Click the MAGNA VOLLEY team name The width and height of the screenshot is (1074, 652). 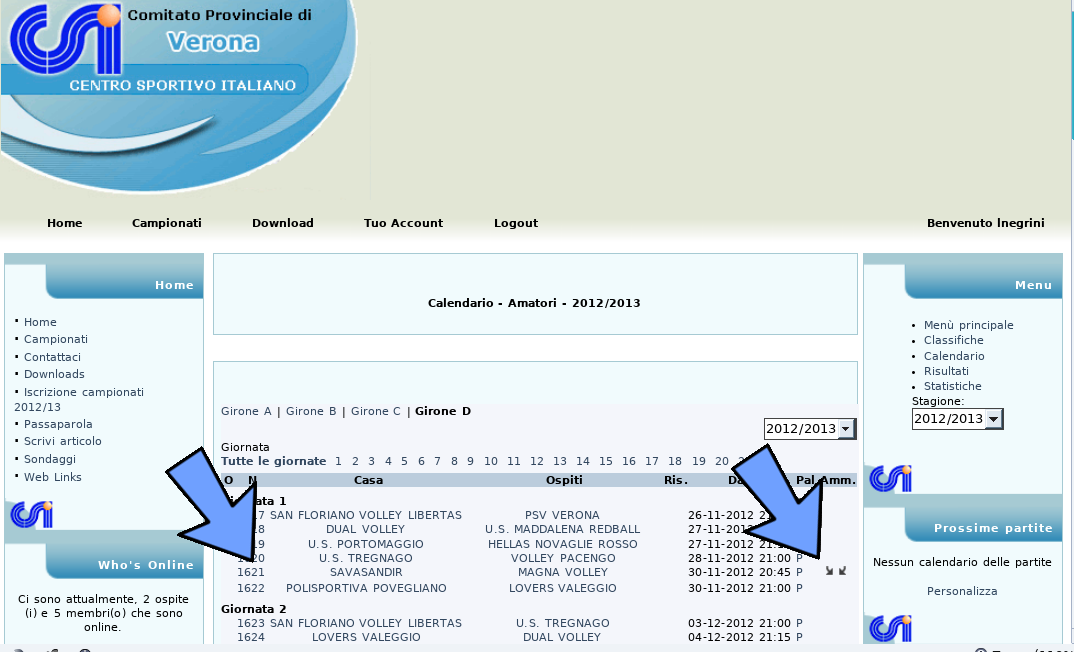(563, 572)
